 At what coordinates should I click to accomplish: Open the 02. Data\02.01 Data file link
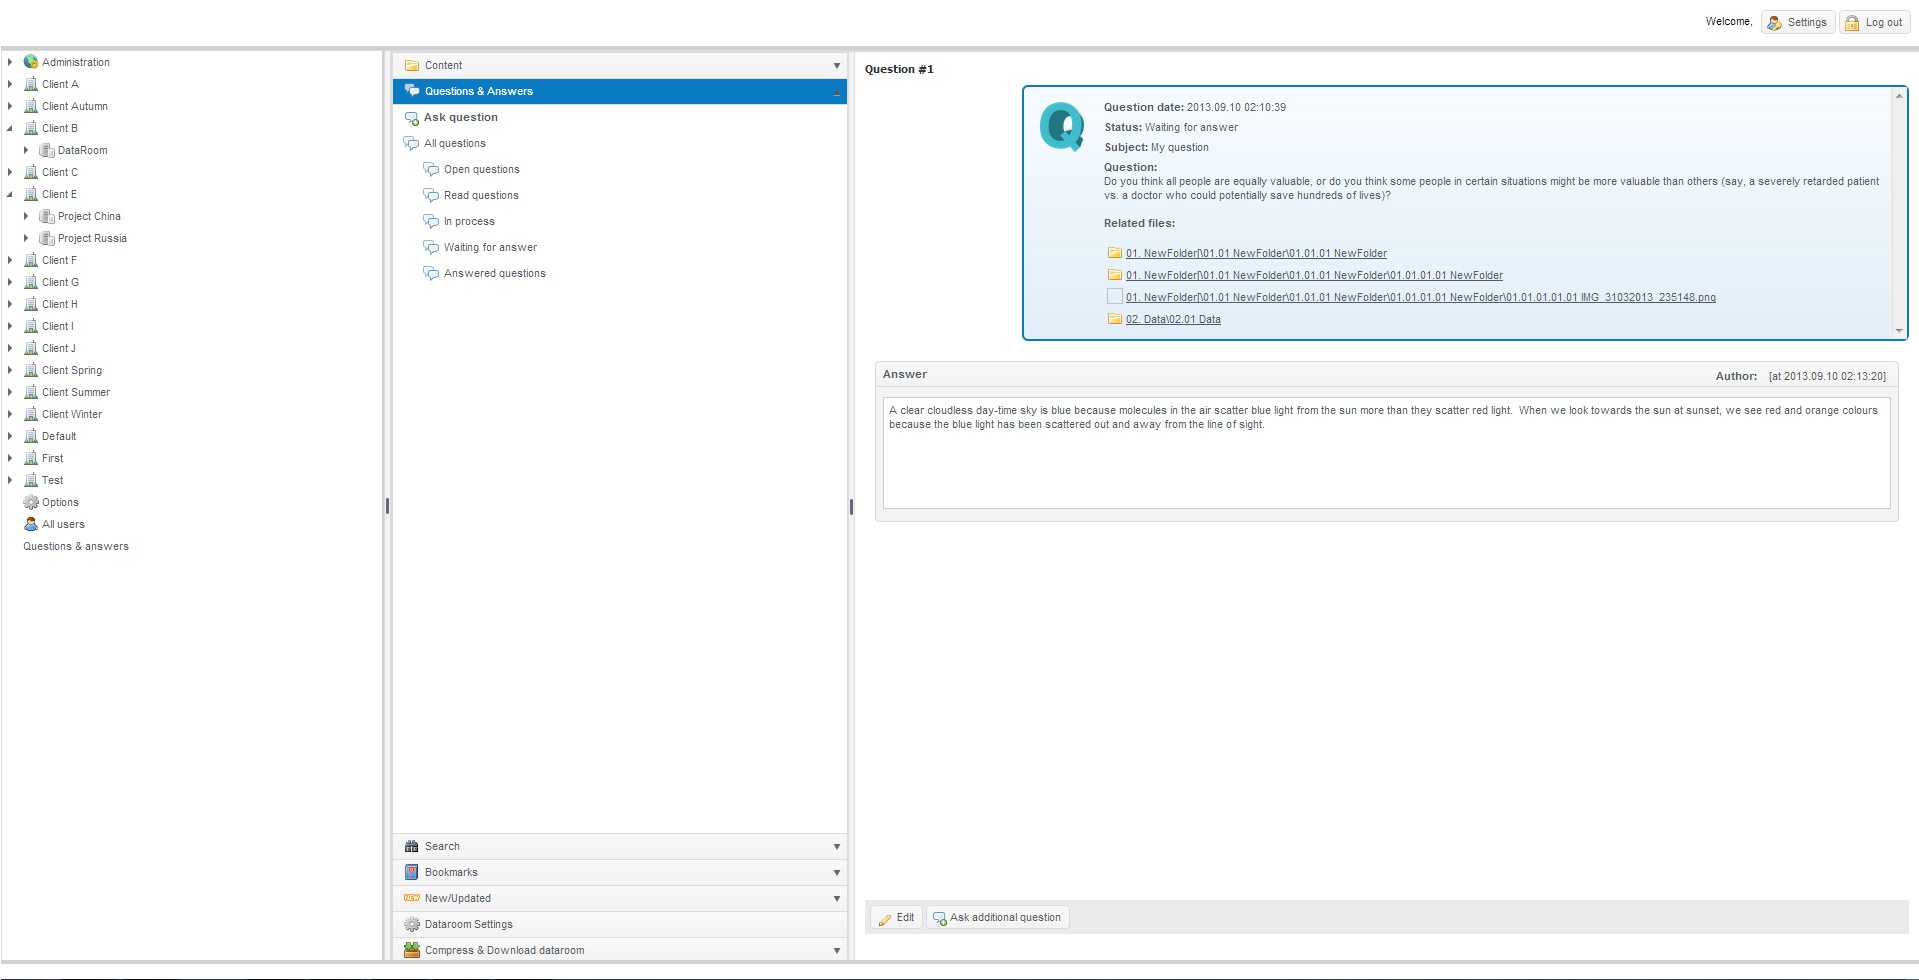1172,319
